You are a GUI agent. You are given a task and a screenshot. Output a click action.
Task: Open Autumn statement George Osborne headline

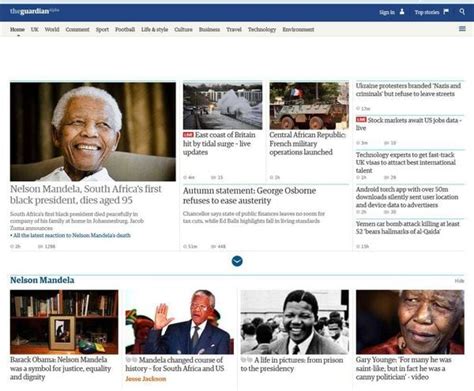249,196
